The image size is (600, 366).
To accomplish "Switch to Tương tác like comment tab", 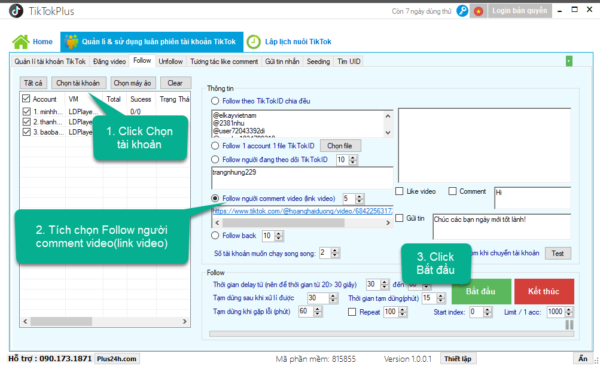I will [x=224, y=61].
